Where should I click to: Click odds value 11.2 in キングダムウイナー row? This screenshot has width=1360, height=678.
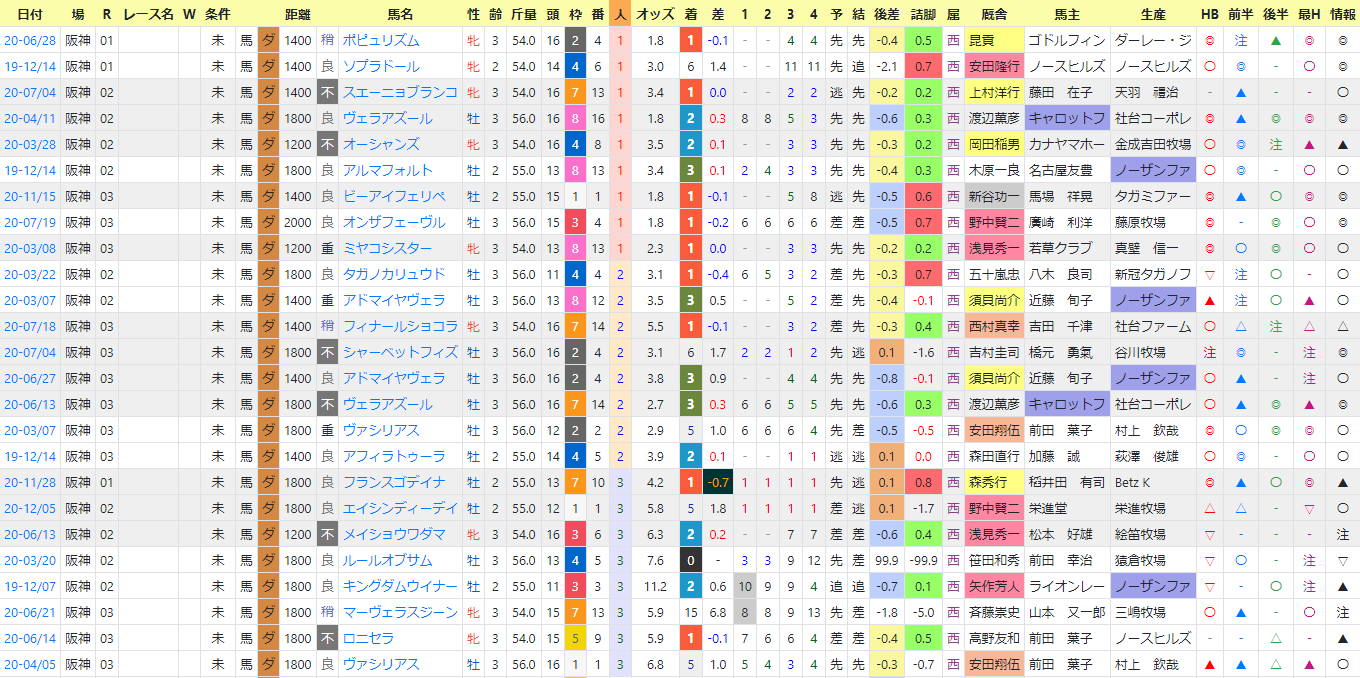655,586
